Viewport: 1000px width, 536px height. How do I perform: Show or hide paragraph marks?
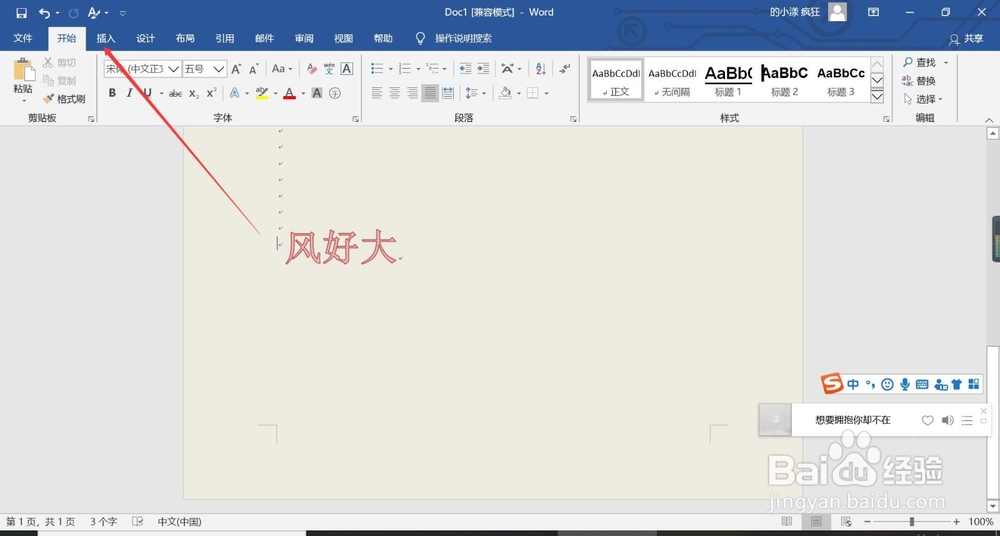tap(564, 69)
